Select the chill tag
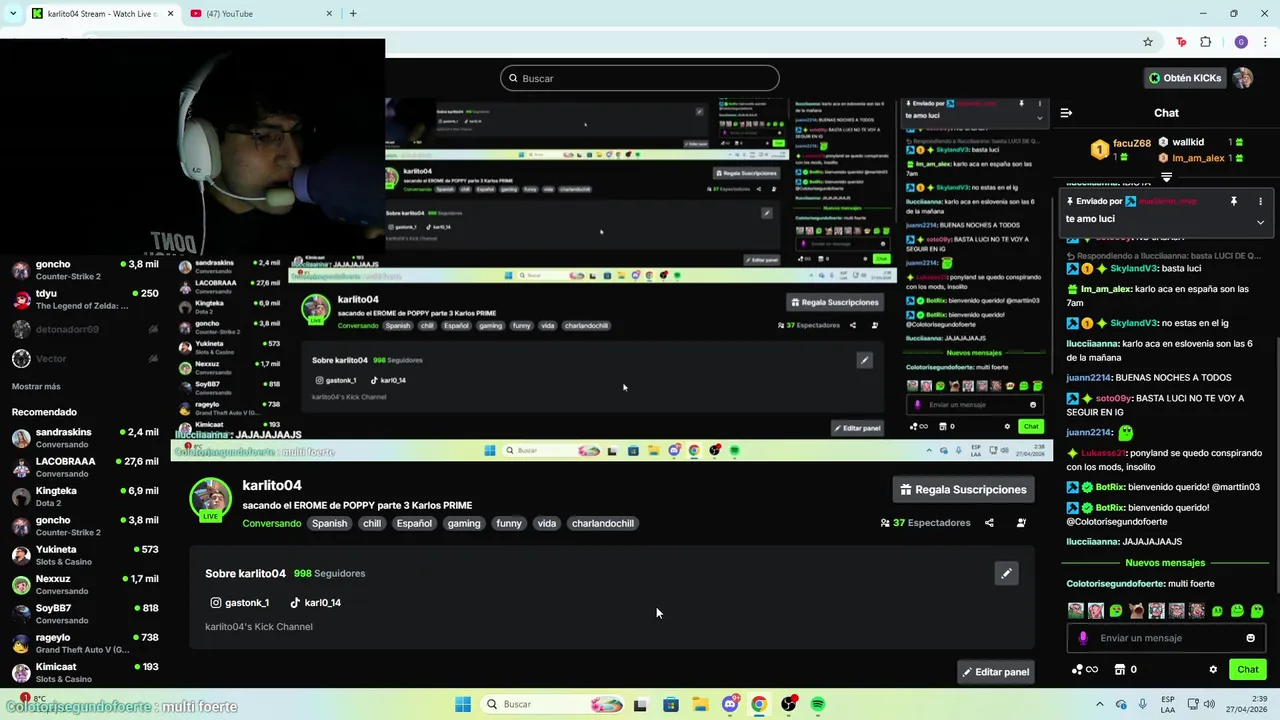The width and height of the screenshot is (1280, 720). pyautogui.click(x=372, y=523)
